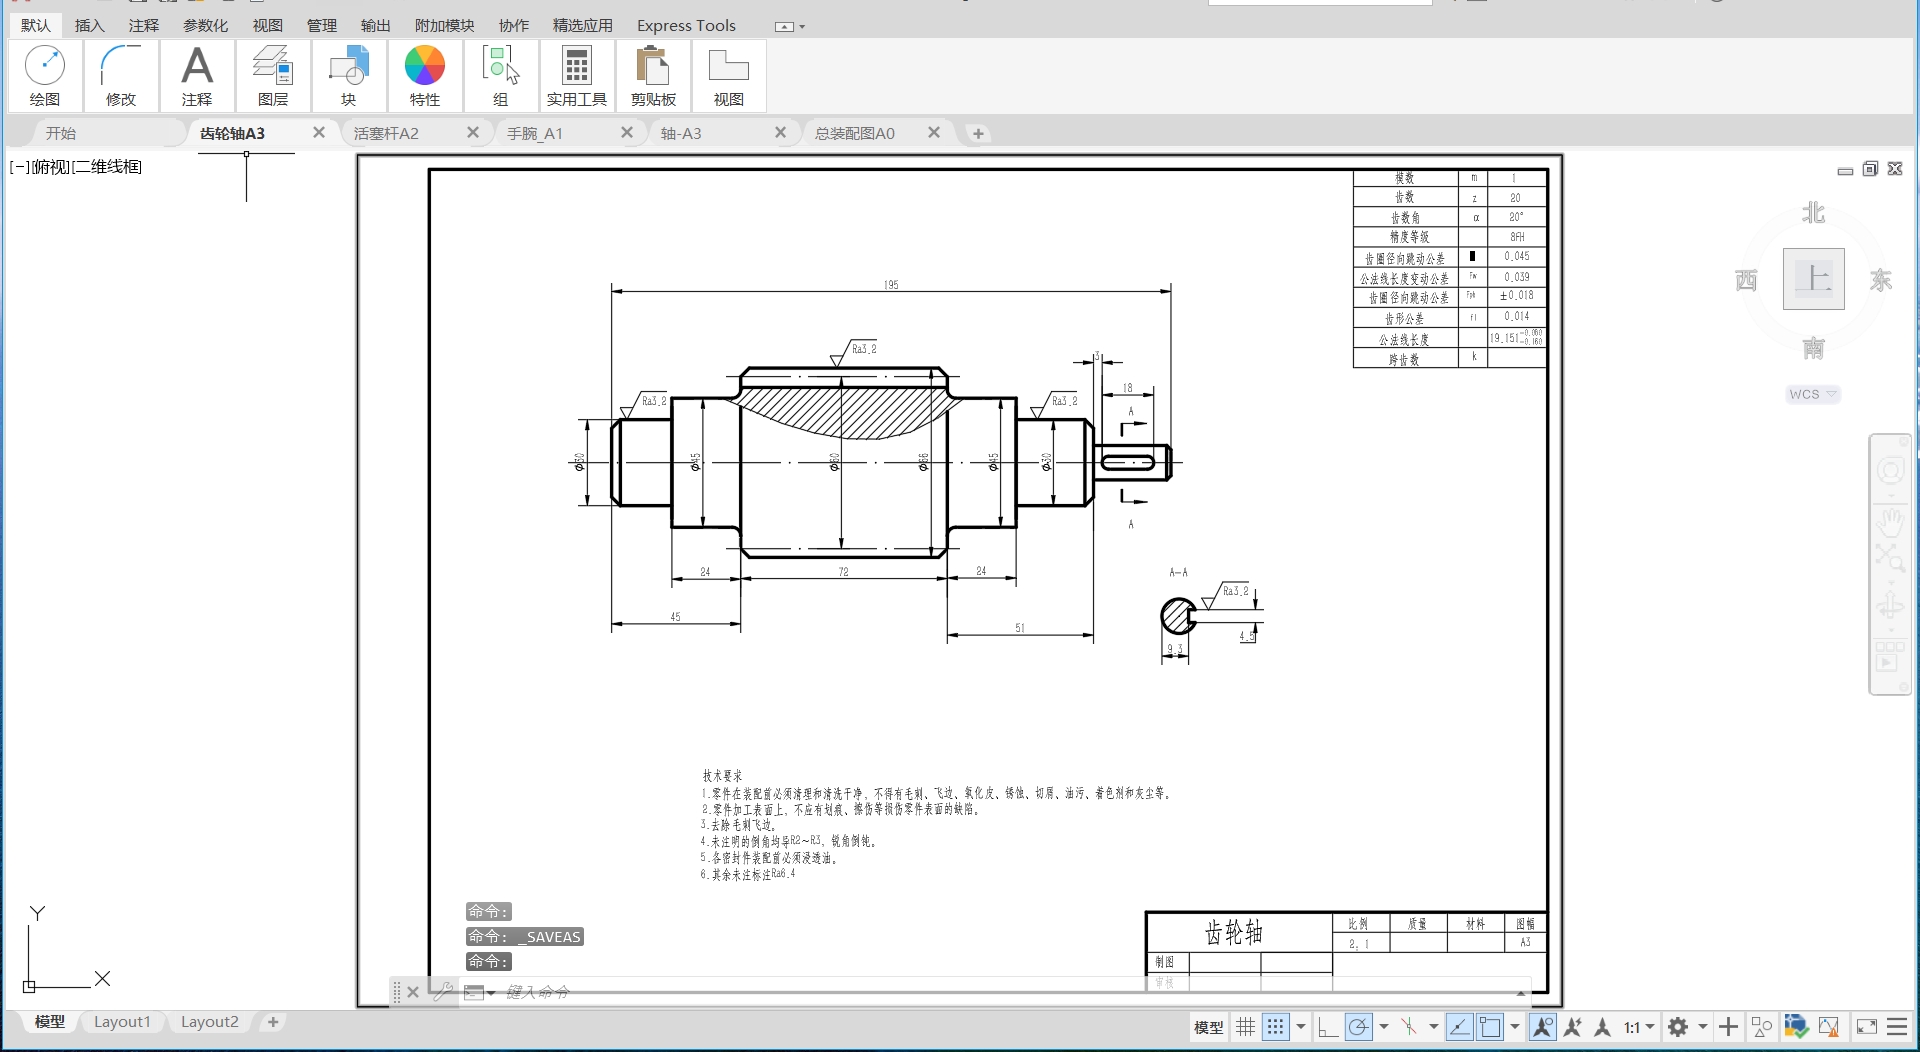The height and width of the screenshot is (1052, 1920).
Task: Toggle 2D object snap in status bar
Action: click(1490, 1027)
